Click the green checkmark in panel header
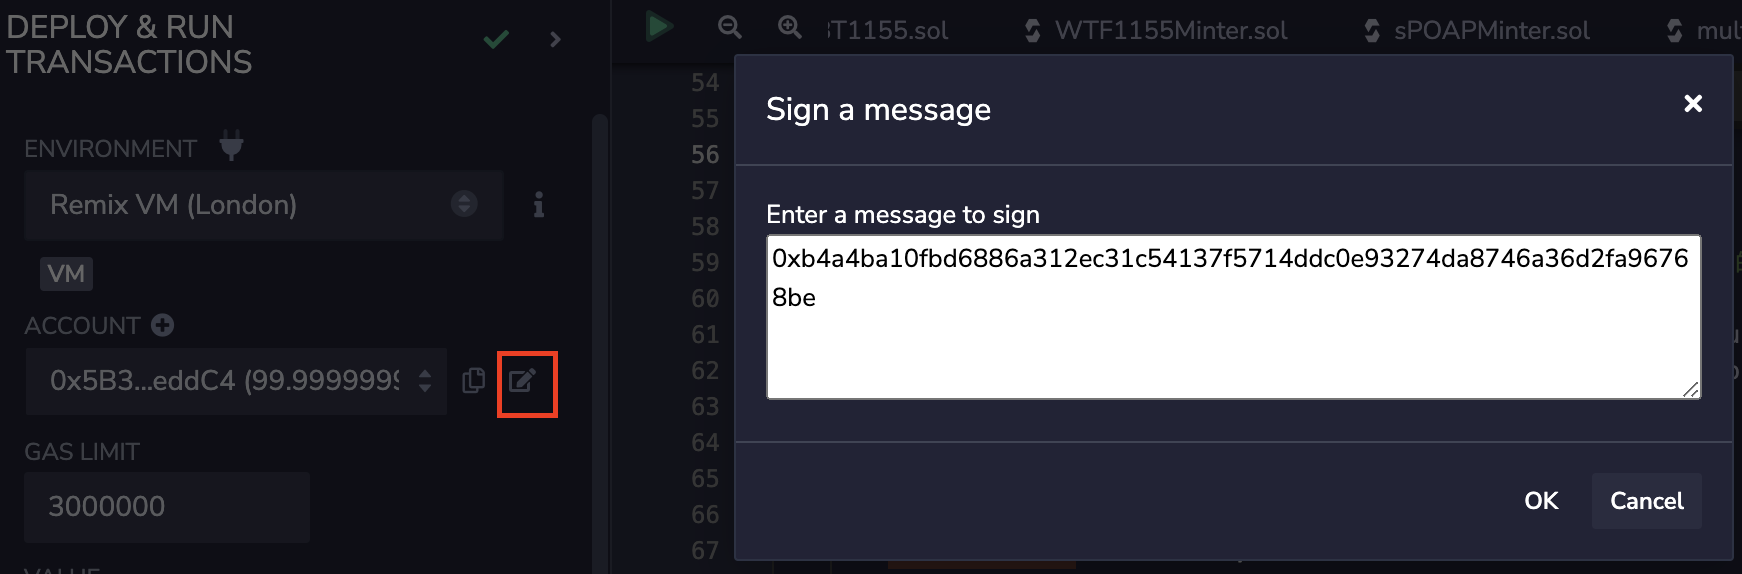Viewport: 1742px width, 574px height. click(496, 39)
